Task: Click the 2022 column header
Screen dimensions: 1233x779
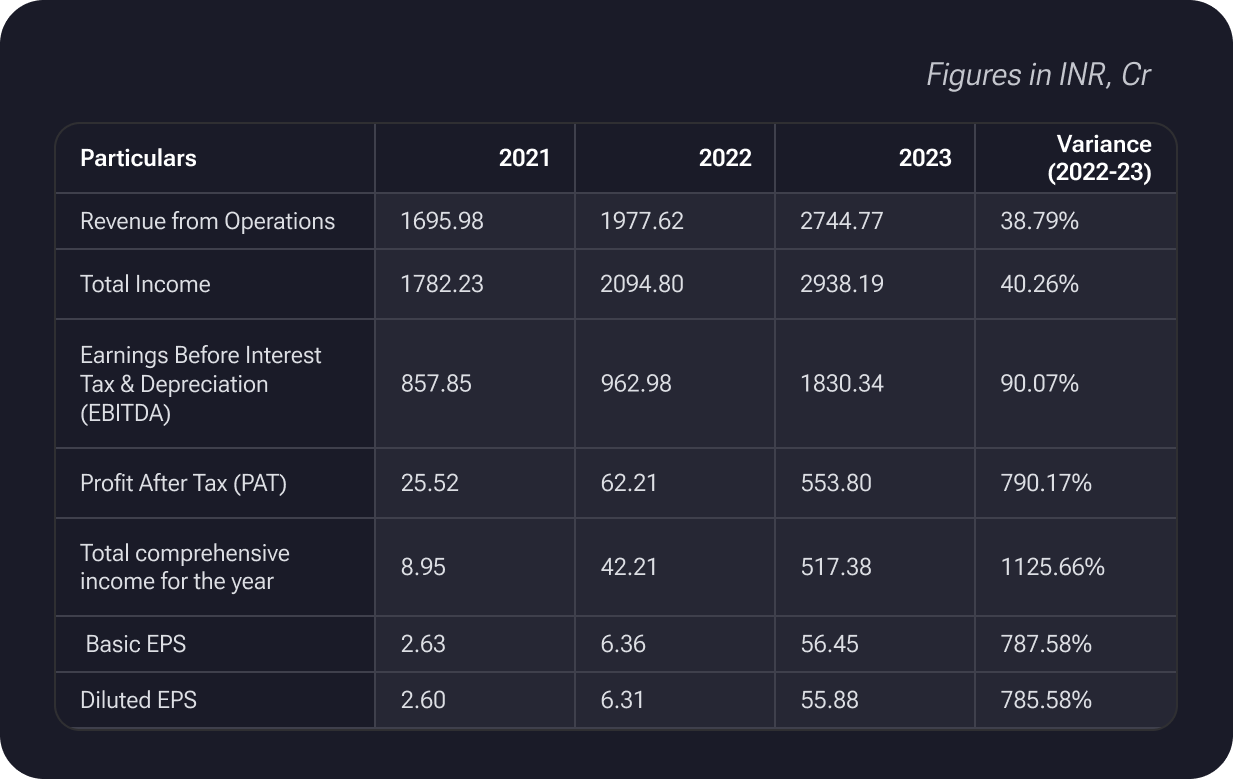Action: [x=725, y=158]
